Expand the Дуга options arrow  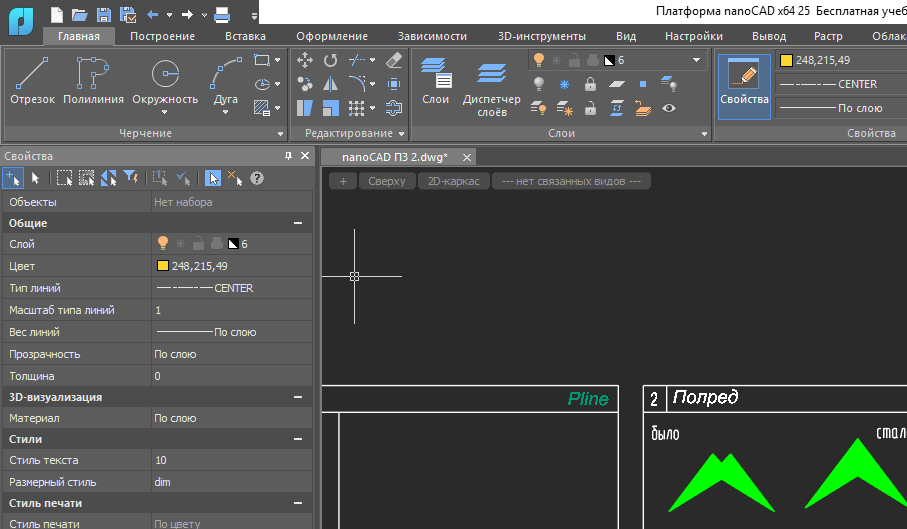coord(226,113)
